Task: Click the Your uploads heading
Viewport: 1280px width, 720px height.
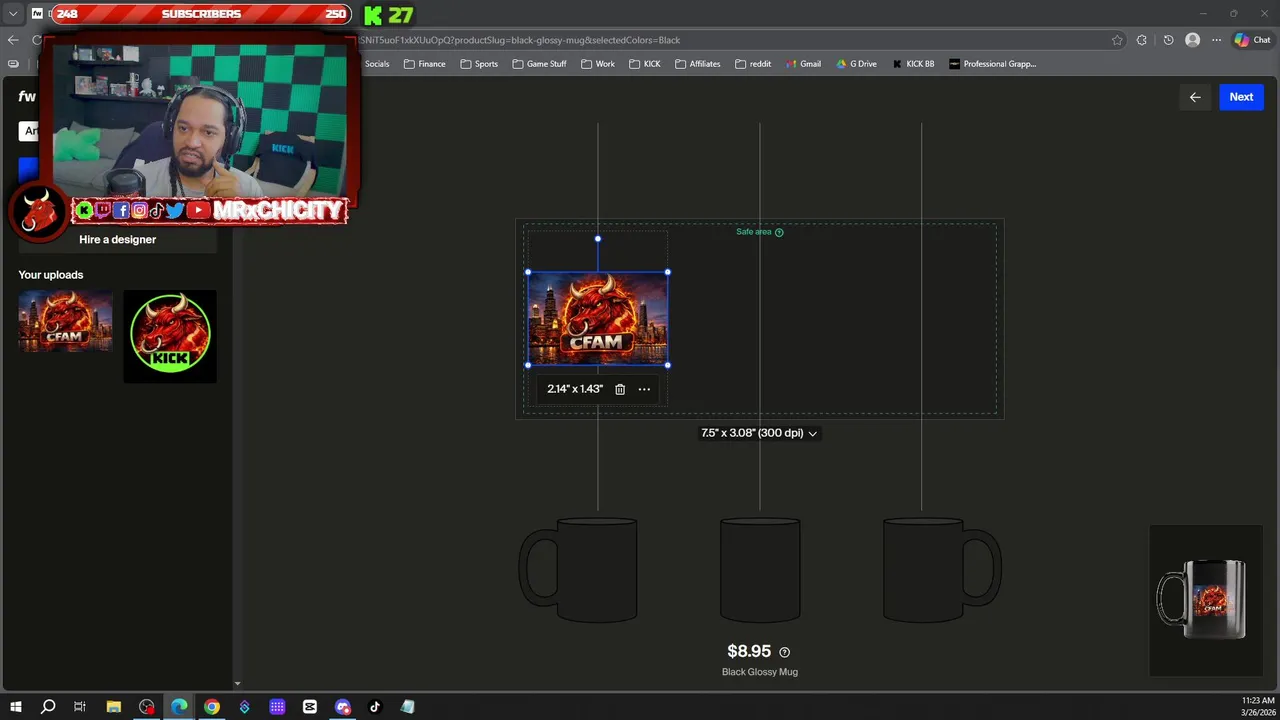Action: point(51,275)
